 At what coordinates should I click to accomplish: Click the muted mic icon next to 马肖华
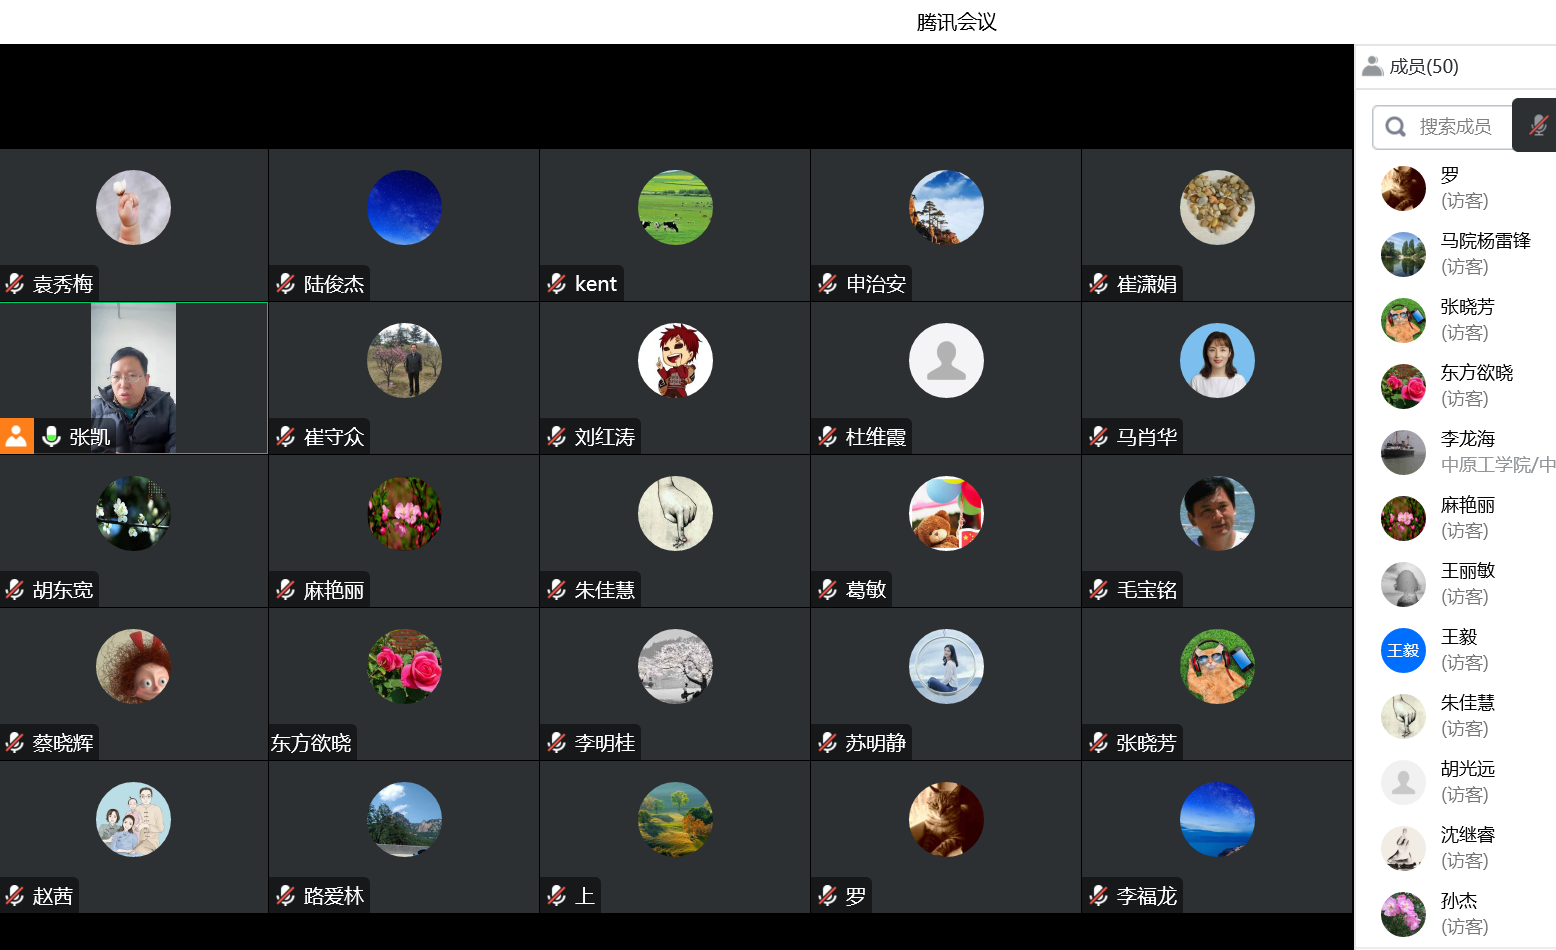tap(1099, 436)
